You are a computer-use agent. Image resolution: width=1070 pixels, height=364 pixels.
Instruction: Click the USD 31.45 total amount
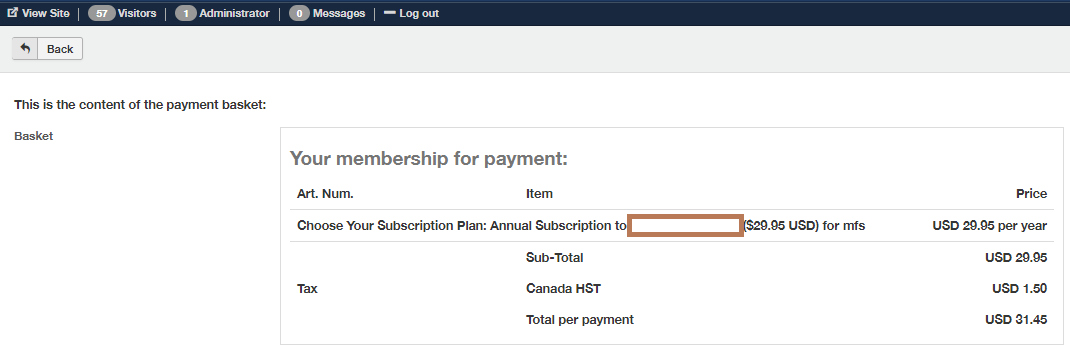tap(1016, 320)
